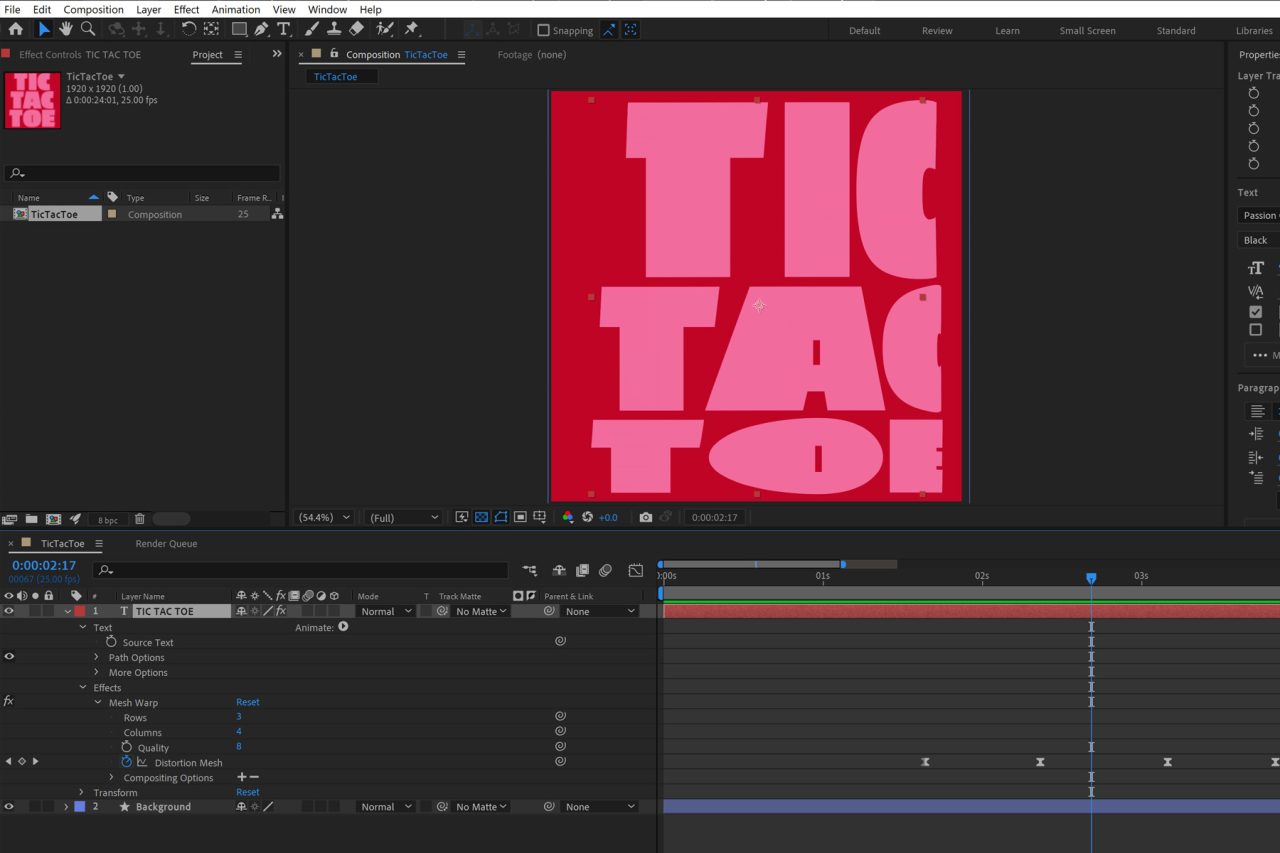
Task: Select TicTacToe composition in Project panel
Action: (x=54, y=214)
